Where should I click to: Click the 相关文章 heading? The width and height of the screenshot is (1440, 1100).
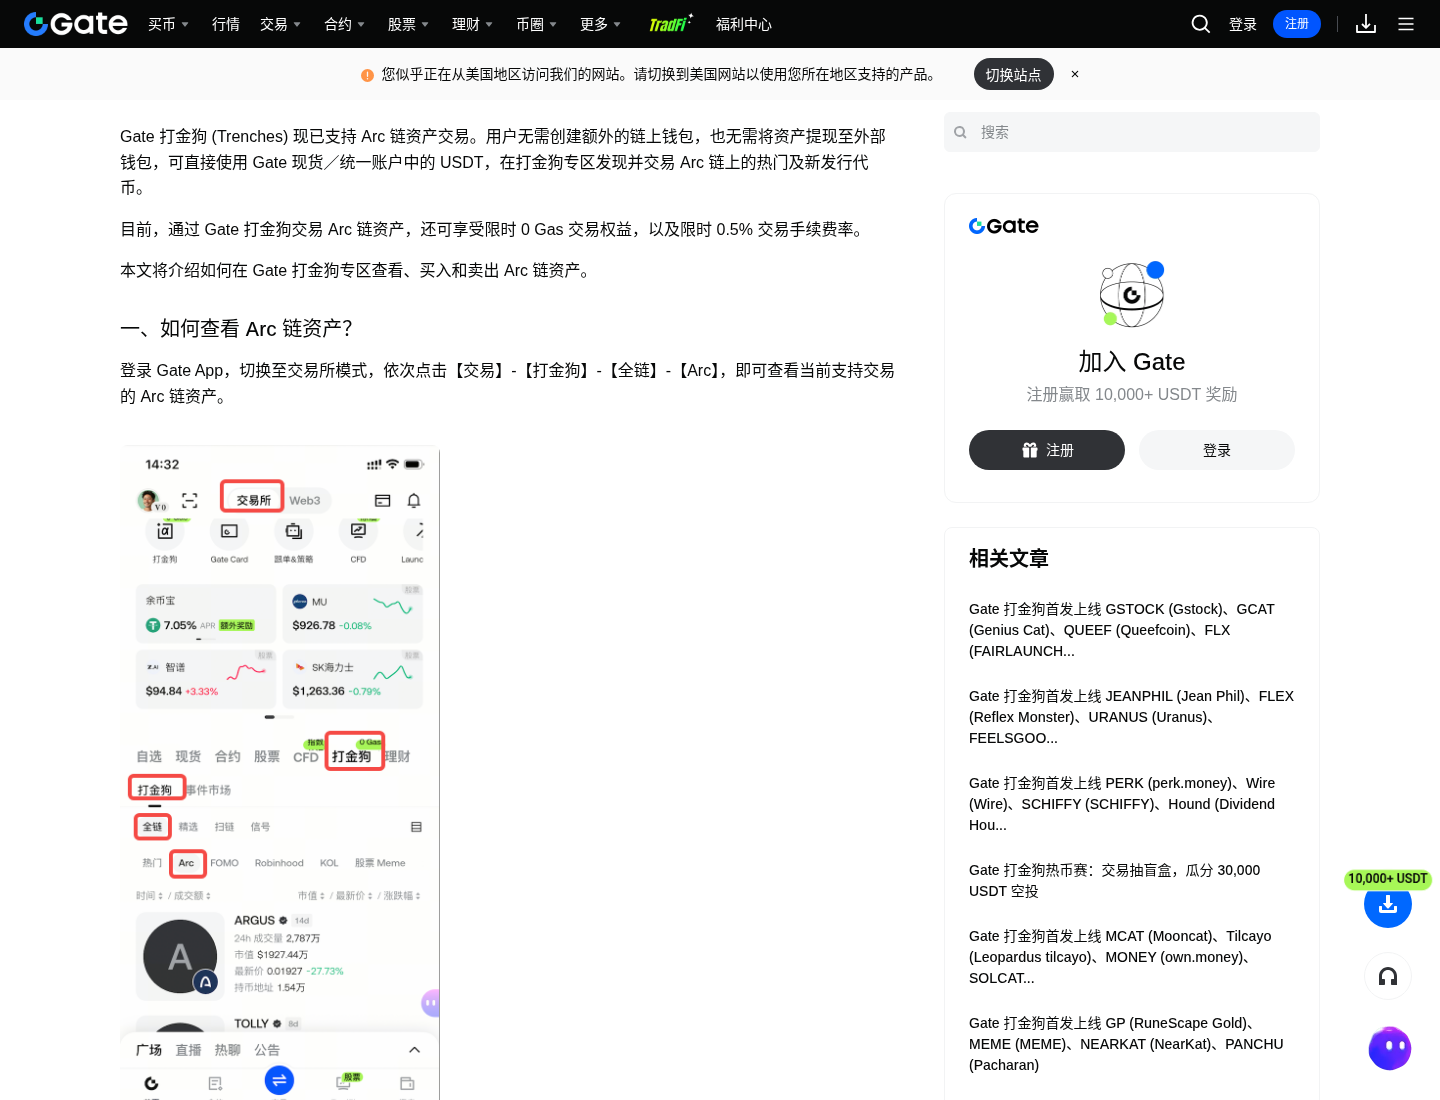(1009, 559)
